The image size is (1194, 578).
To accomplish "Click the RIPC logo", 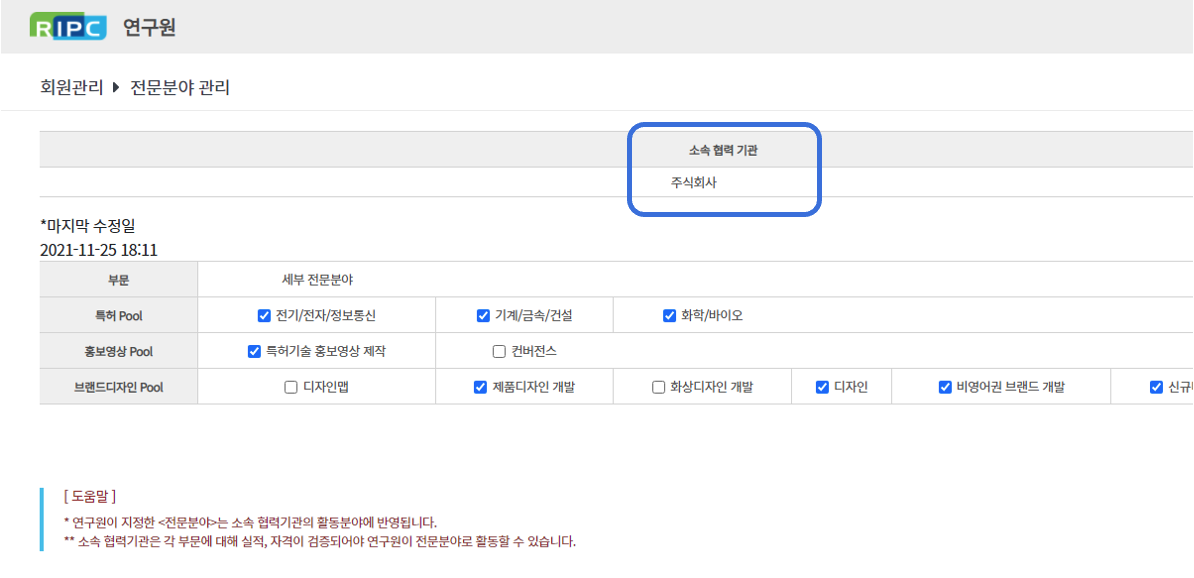I will (x=68, y=27).
